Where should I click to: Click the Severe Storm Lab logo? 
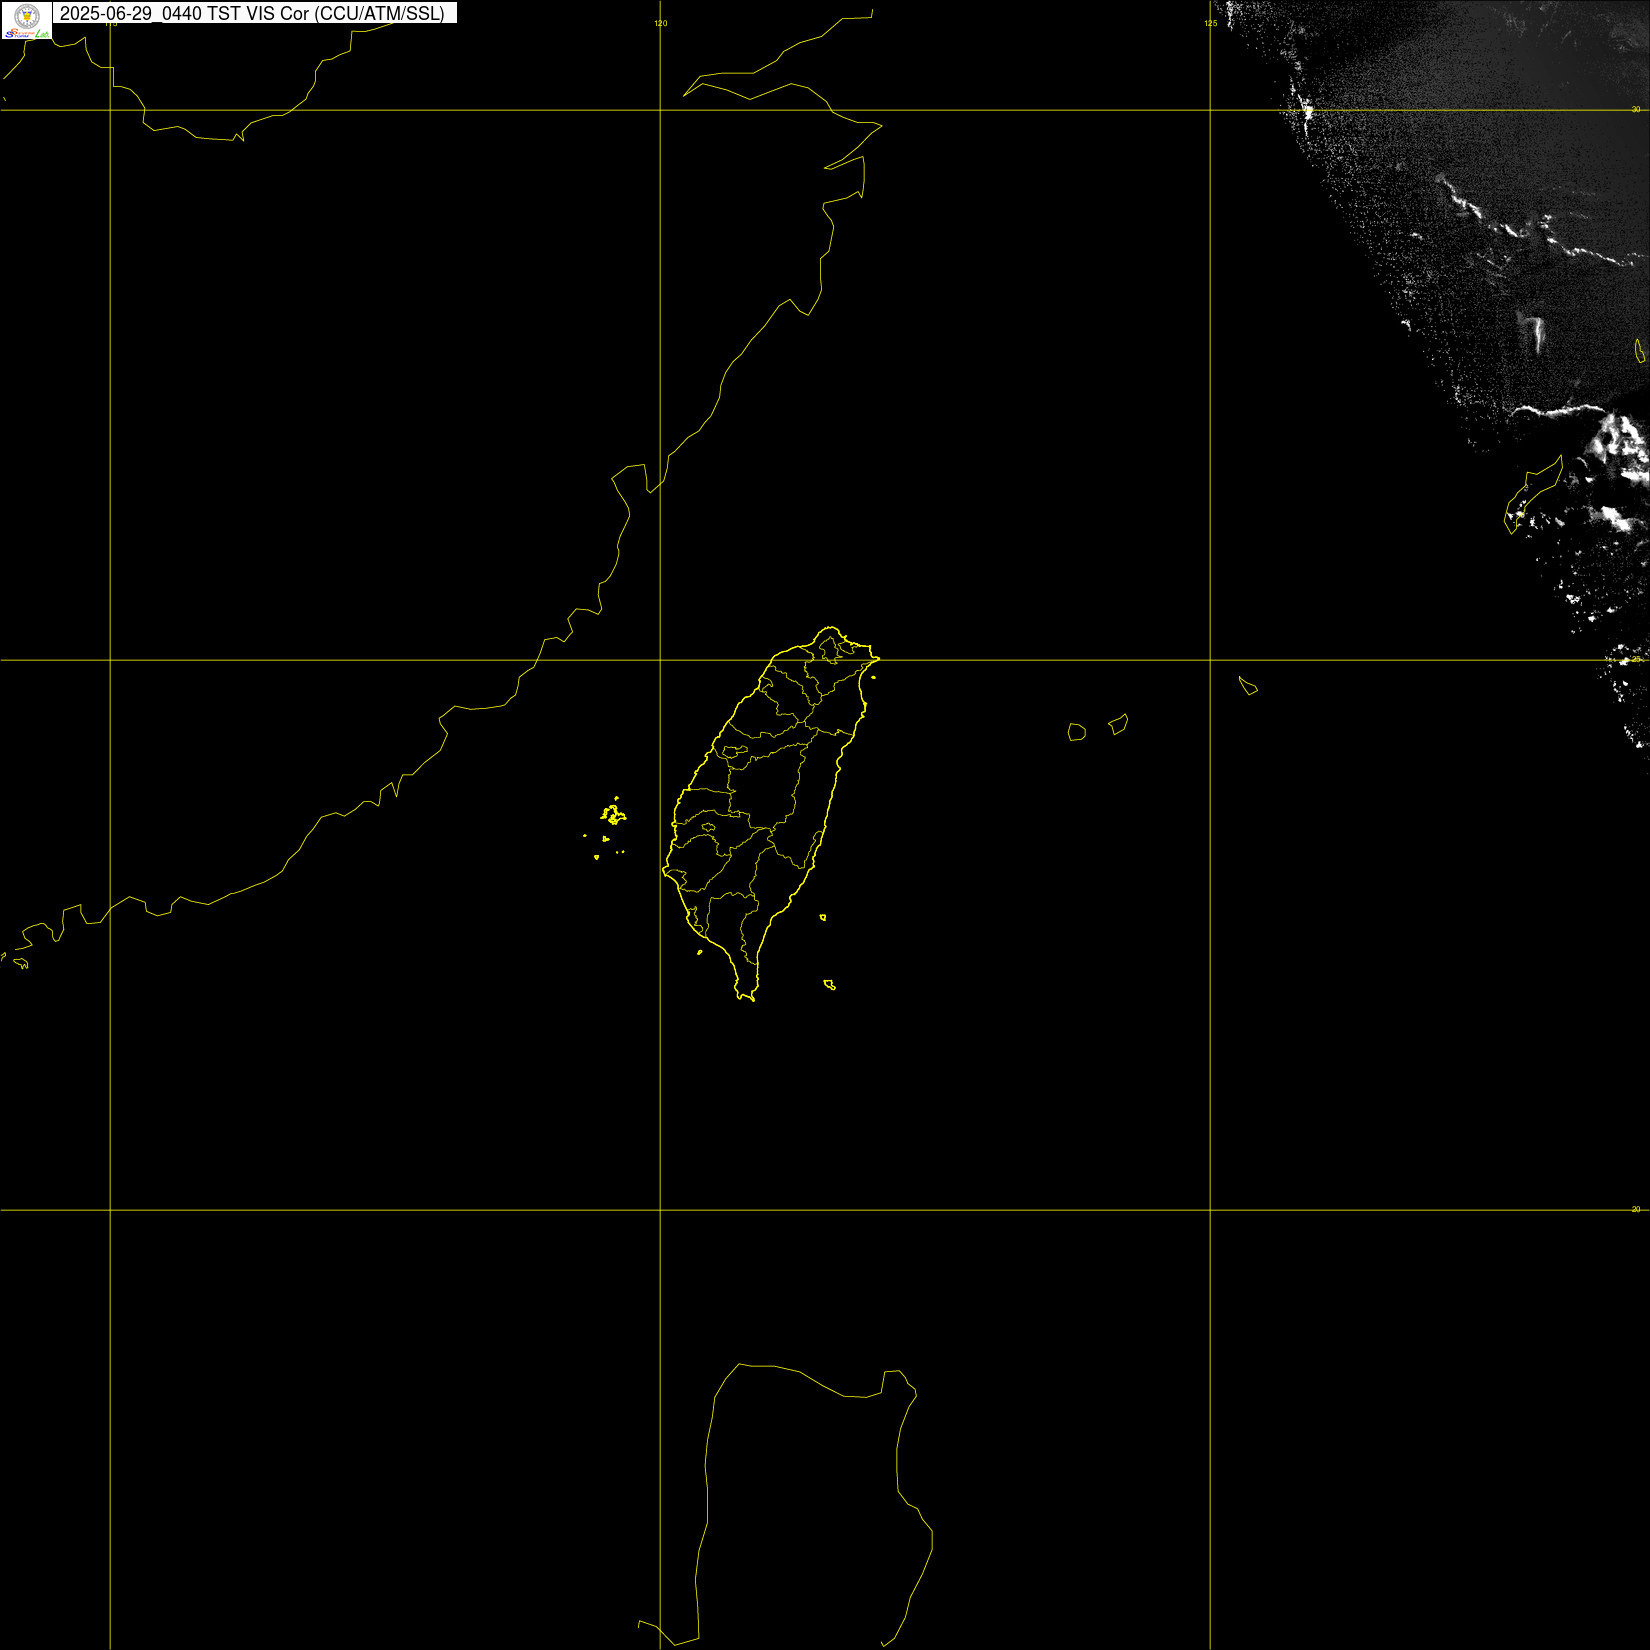[x=26, y=21]
